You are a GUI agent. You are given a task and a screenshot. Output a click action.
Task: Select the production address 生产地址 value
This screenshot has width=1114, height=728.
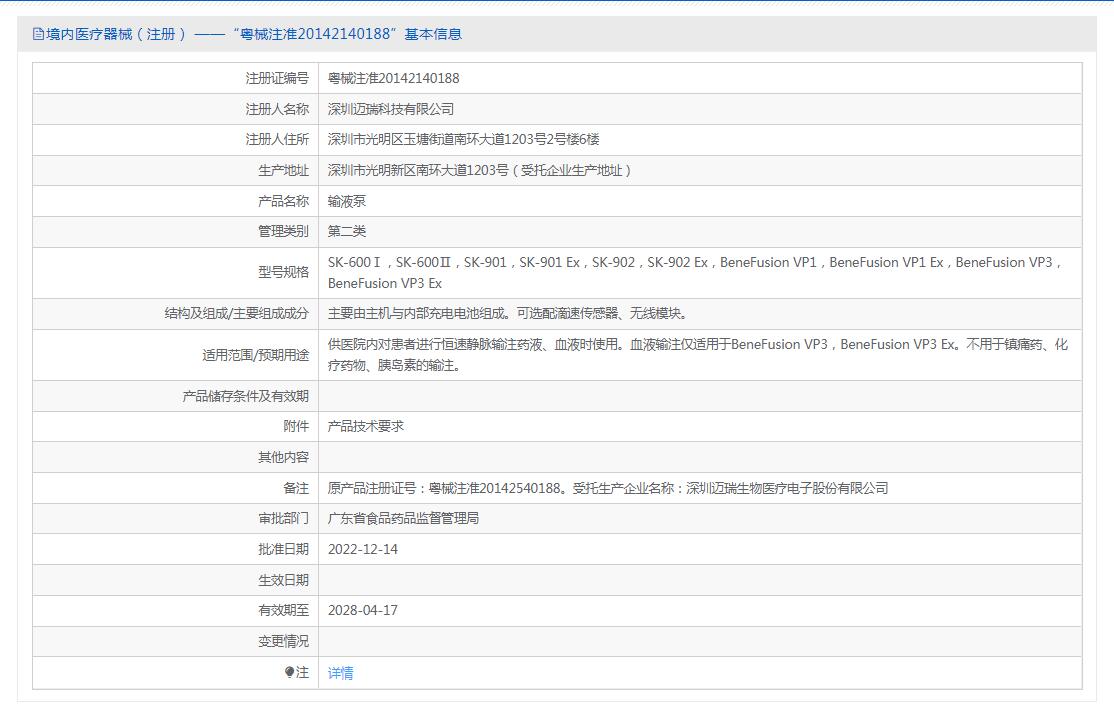point(480,170)
